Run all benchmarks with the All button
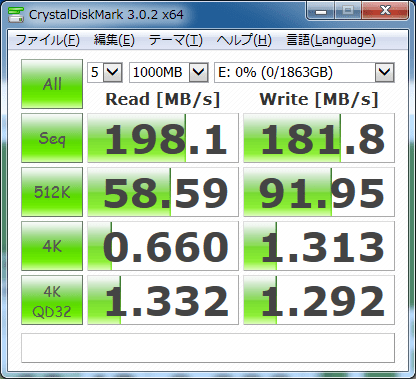The height and width of the screenshot is (379, 416). point(52,84)
